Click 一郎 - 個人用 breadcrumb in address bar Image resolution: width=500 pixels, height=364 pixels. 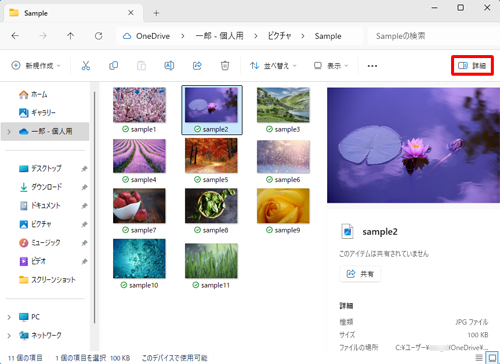pyautogui.click(x=219, y=36)
